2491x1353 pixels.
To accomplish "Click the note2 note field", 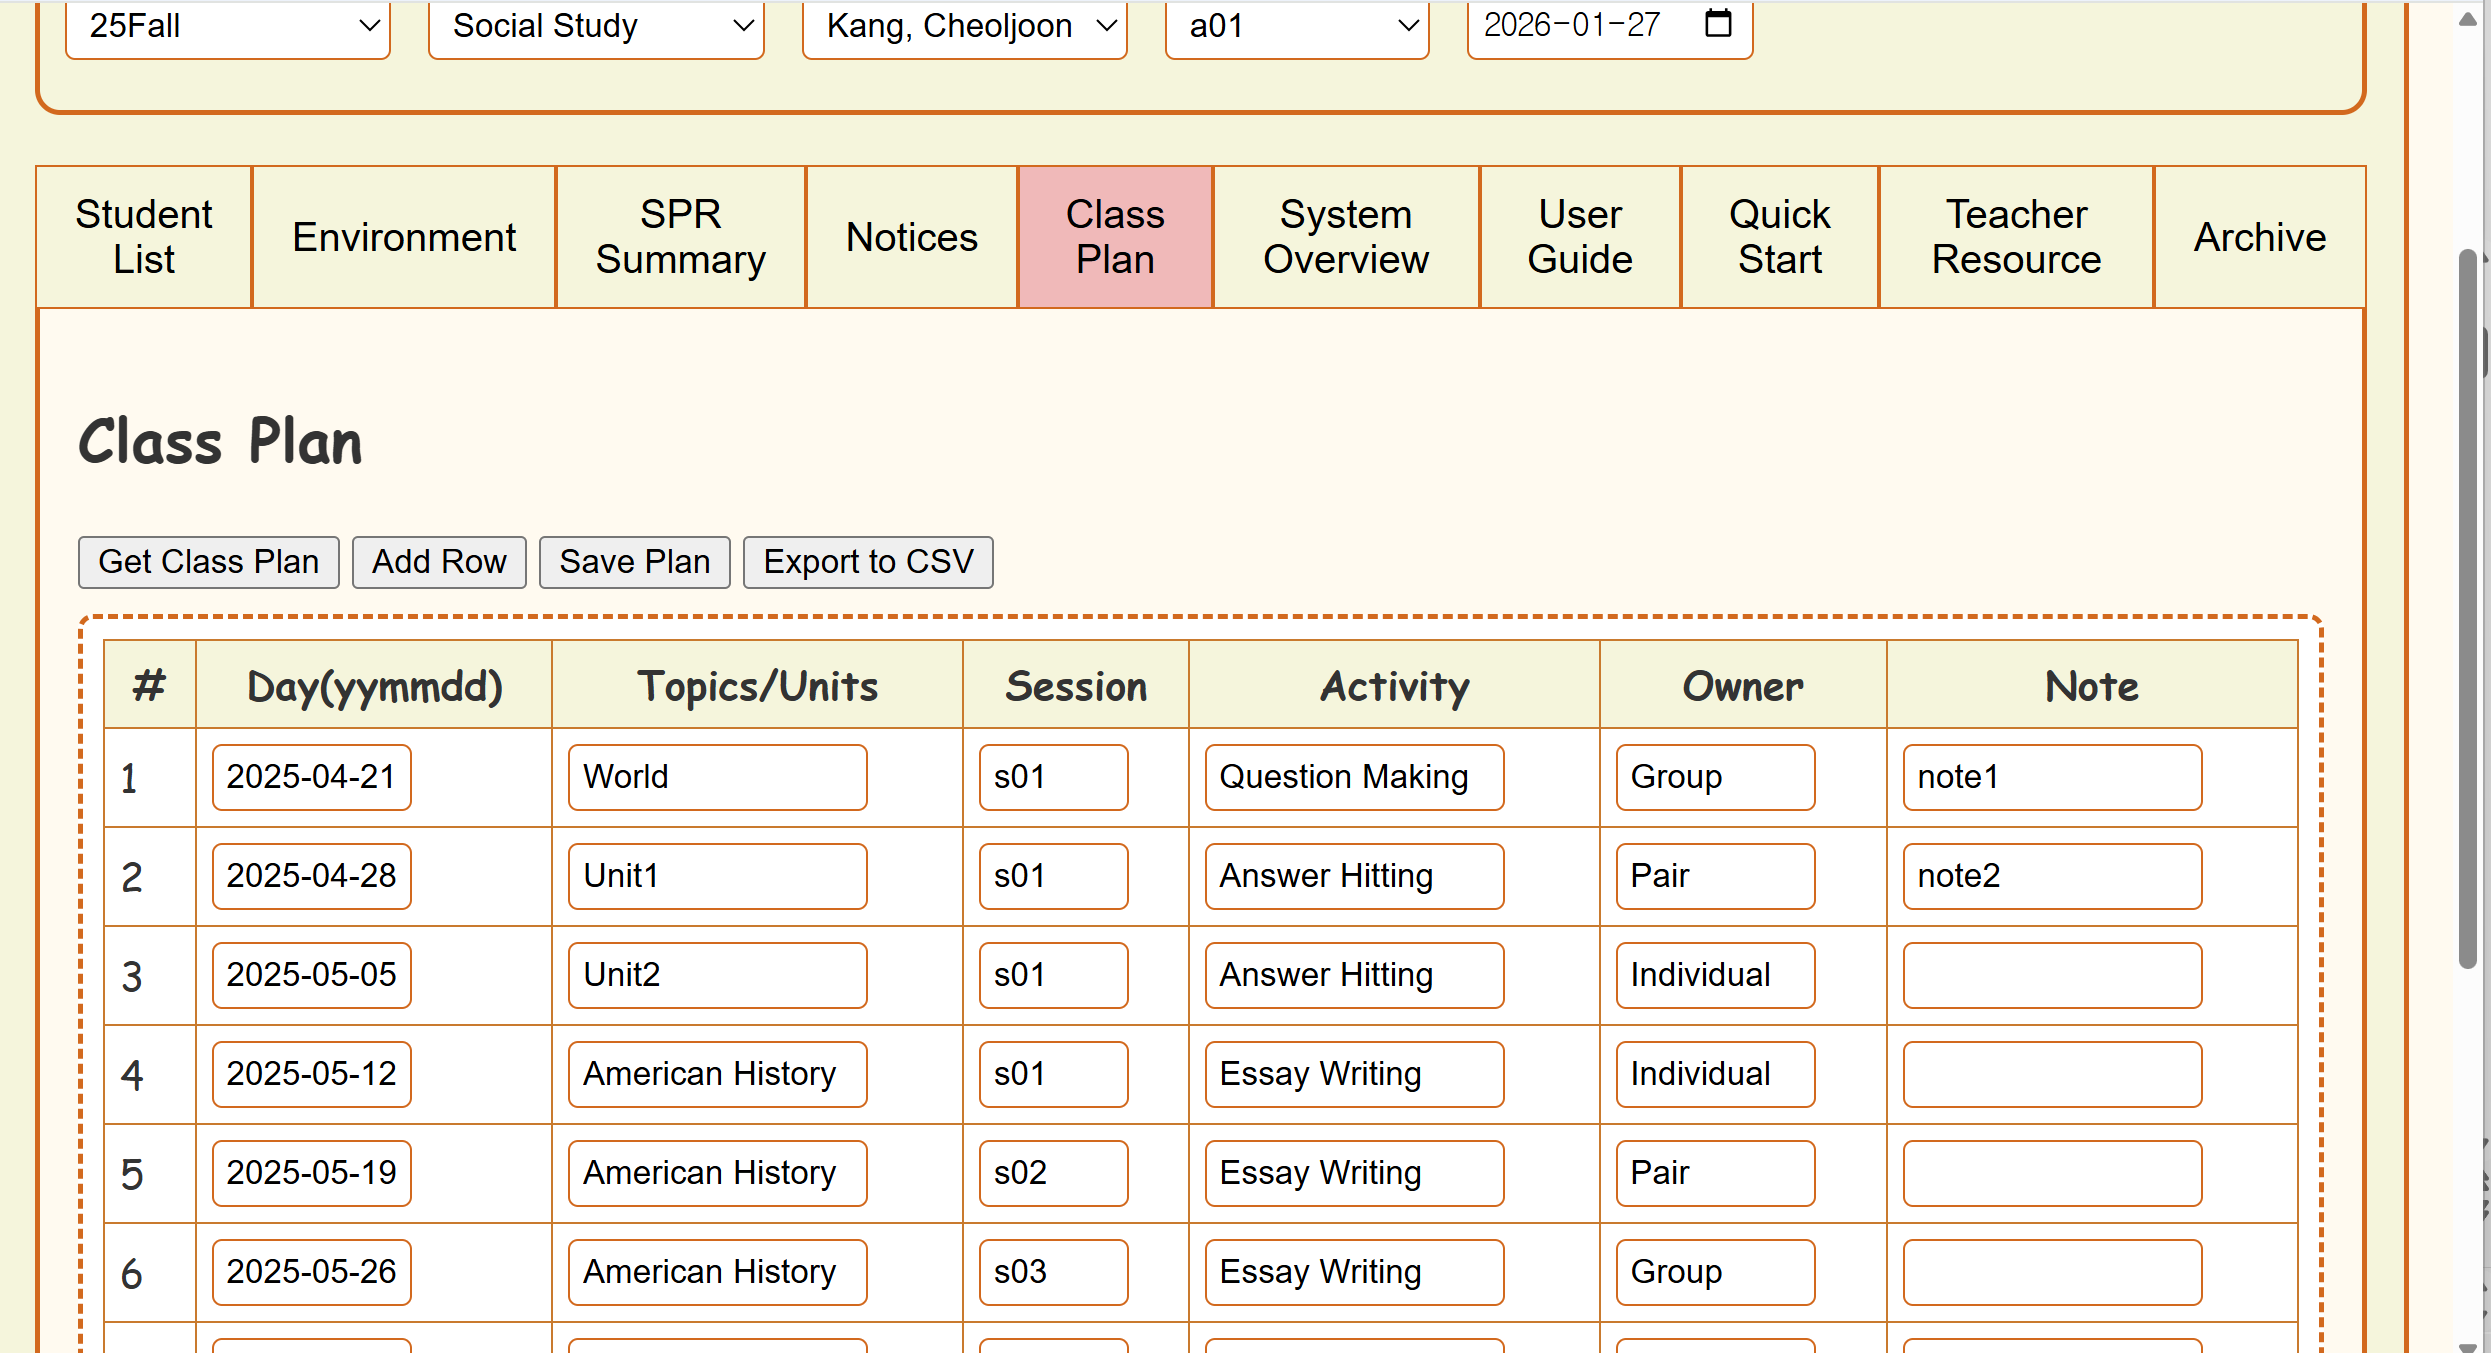I will 2051,876.
